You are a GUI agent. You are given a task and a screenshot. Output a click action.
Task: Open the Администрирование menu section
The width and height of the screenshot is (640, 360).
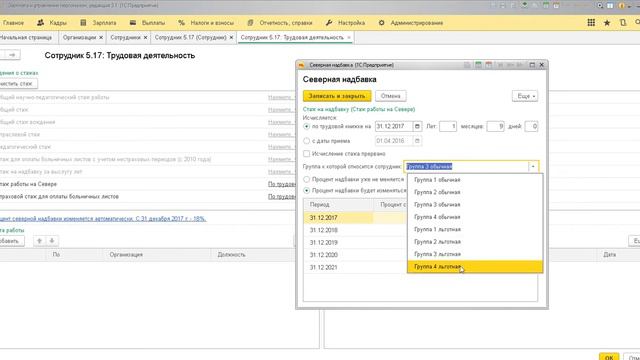tap(411, 23)
